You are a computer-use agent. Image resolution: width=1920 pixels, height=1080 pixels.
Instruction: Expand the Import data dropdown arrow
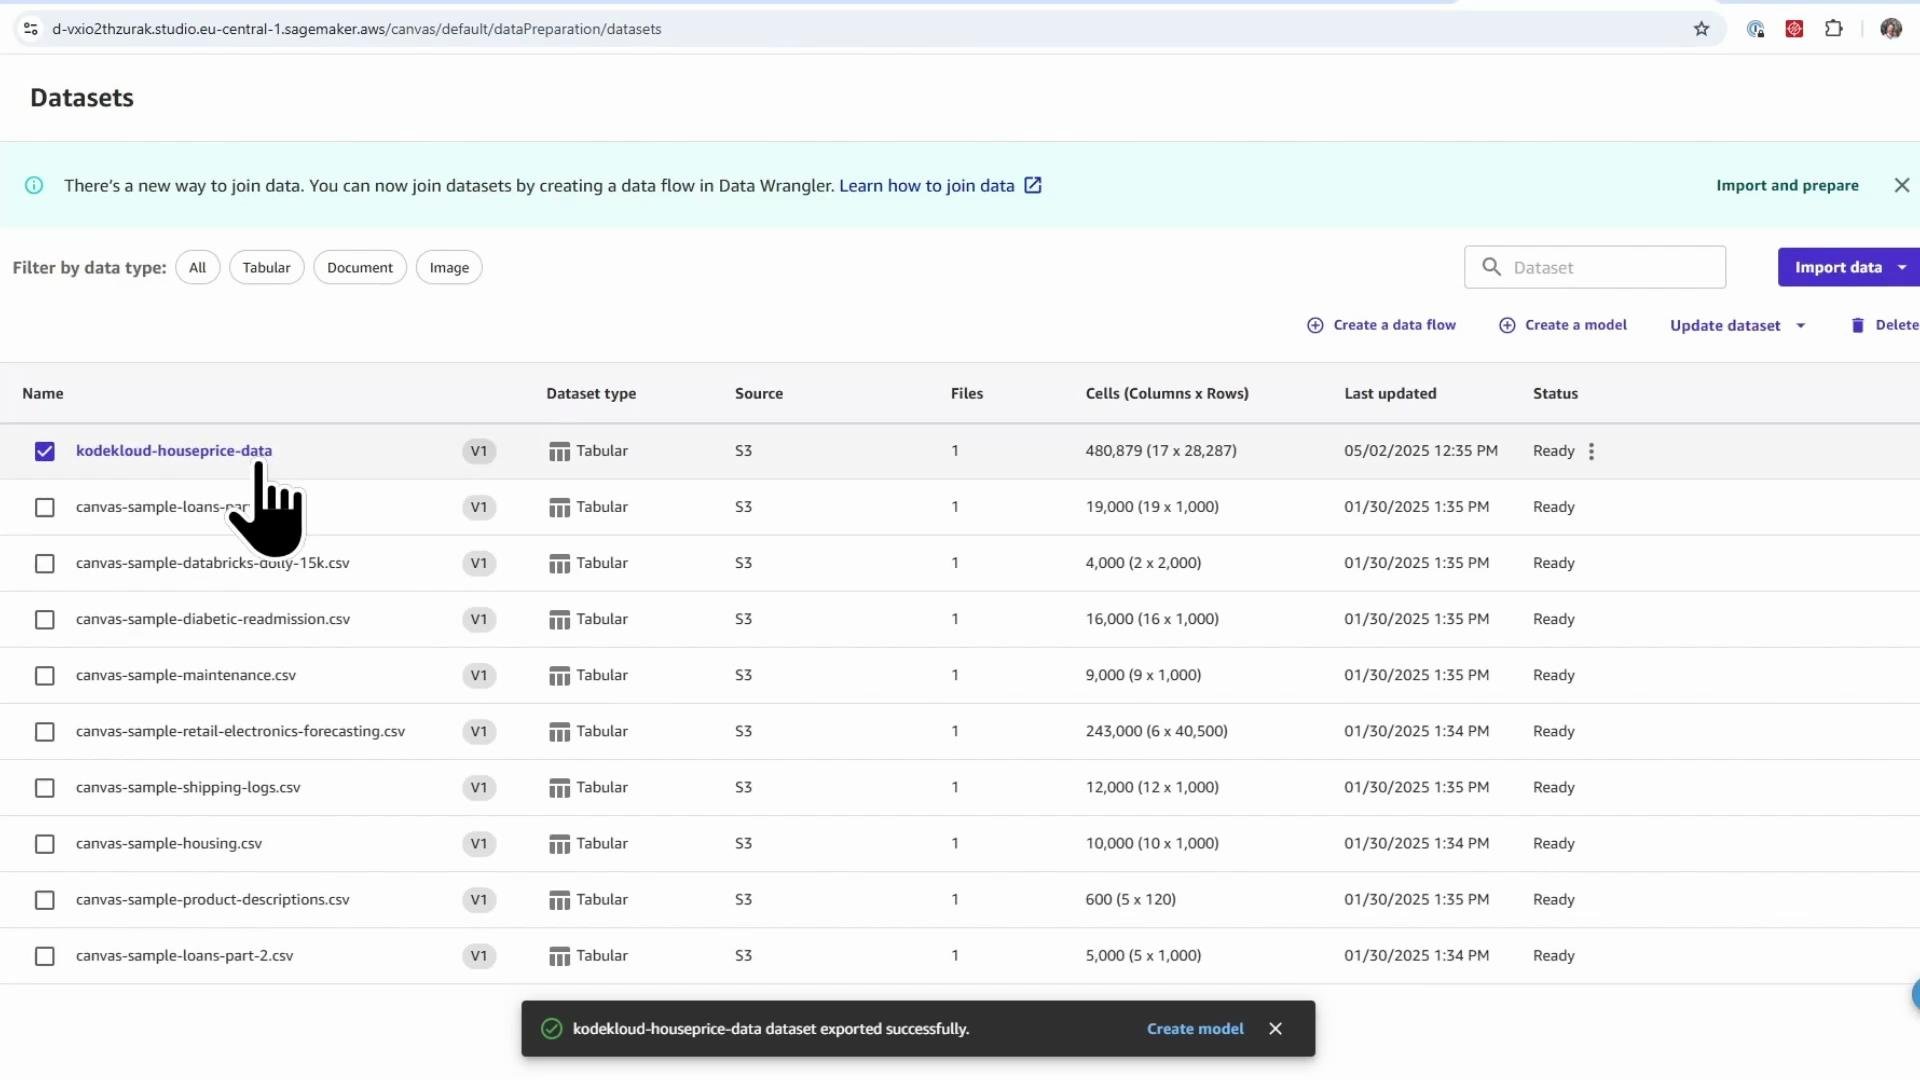click(1902, 267)
